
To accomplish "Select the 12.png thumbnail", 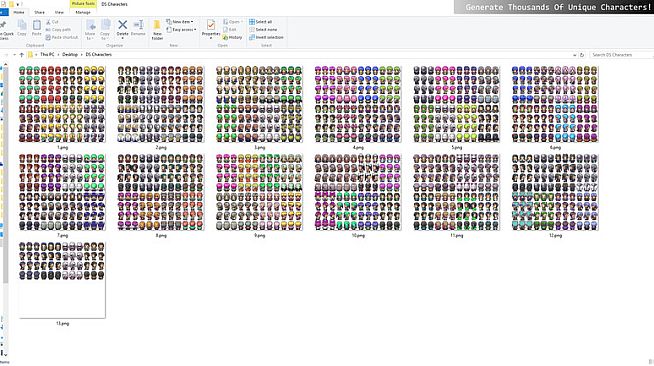I will tap(555, 192).
